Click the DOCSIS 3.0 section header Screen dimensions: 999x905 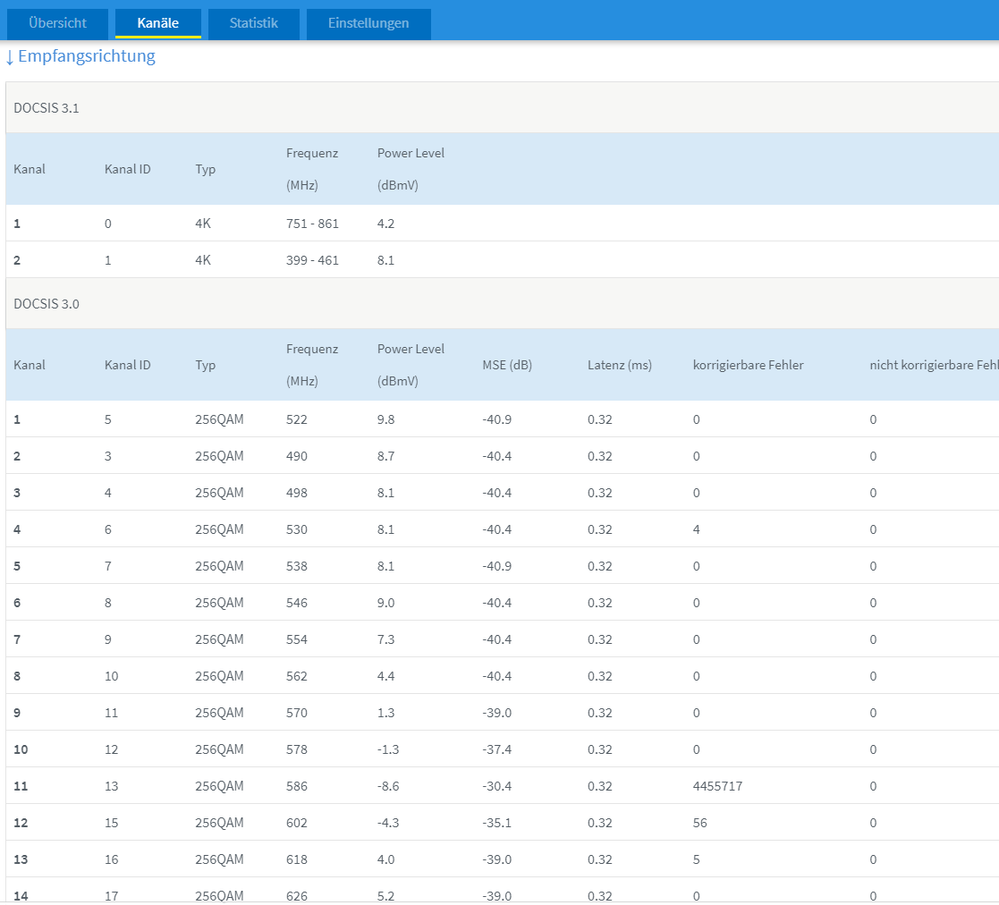click(46, 304)
